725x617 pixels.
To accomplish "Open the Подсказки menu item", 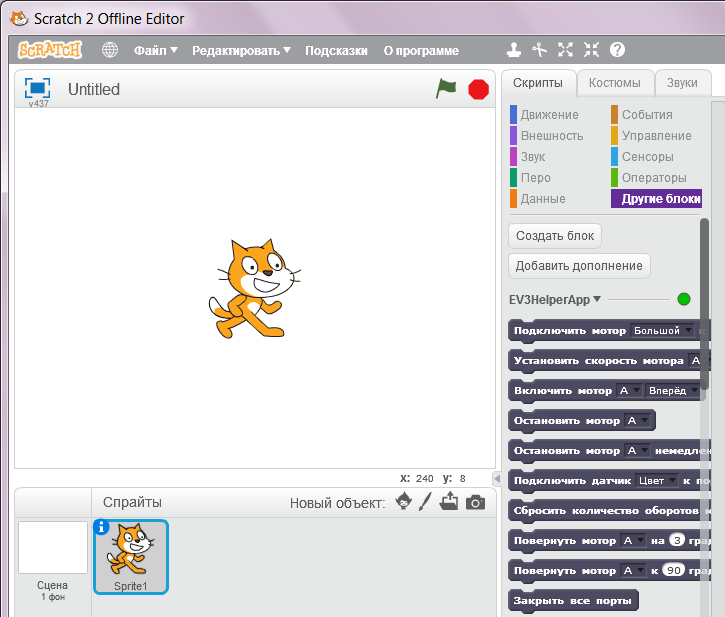I will [x=336, y=50].
